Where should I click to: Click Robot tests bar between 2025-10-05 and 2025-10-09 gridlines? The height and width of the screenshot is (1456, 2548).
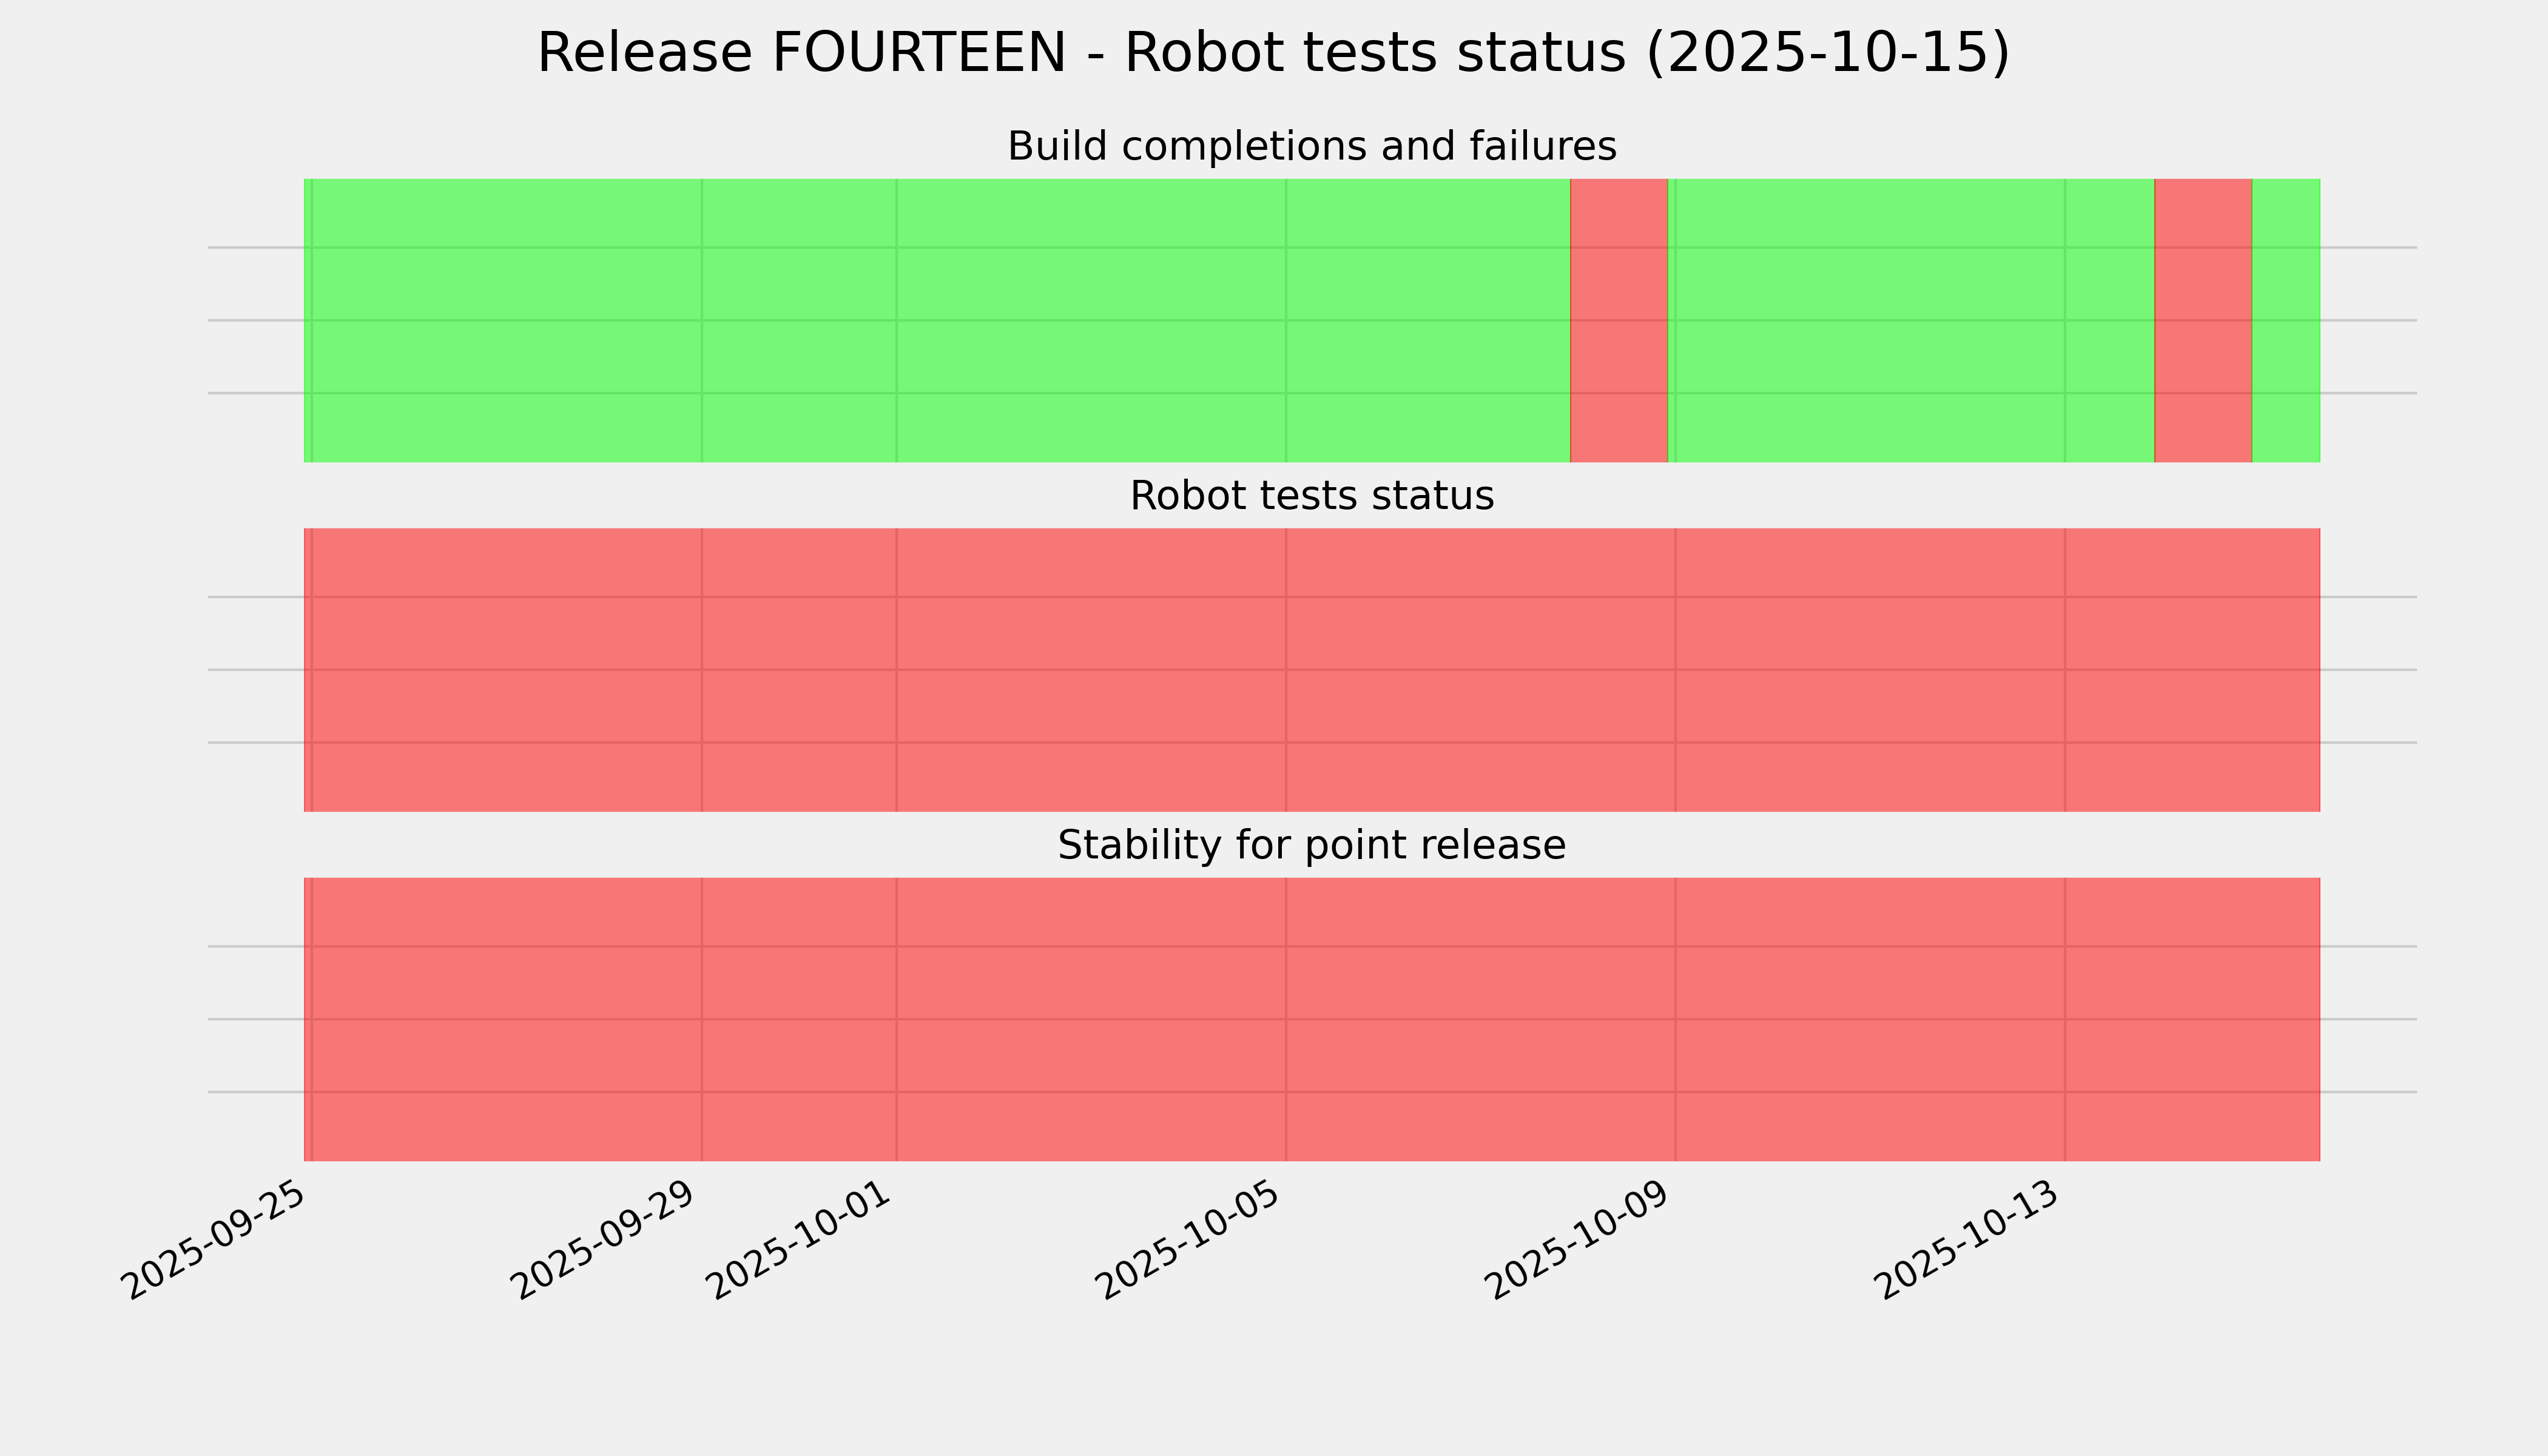1480,670
